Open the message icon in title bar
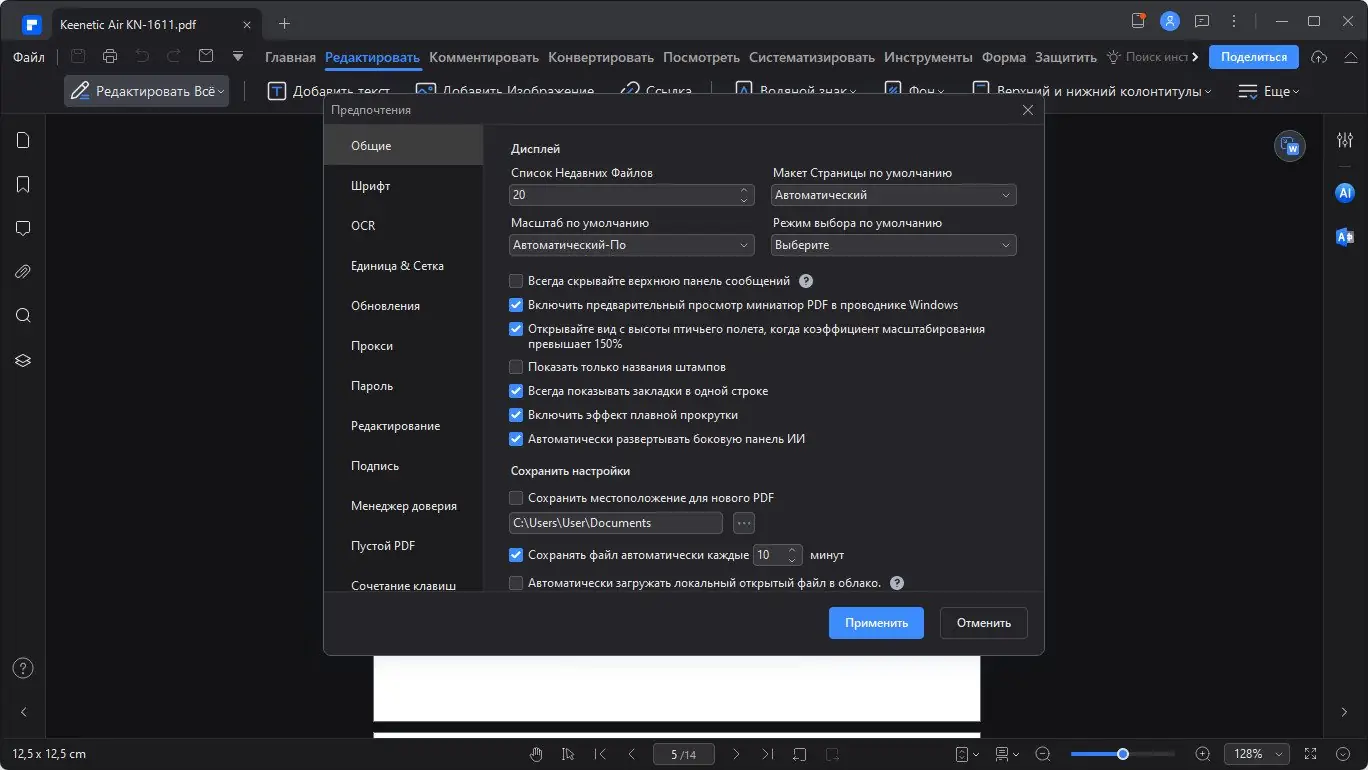This screenshot has height=770, width=1368. [1202, 21]
